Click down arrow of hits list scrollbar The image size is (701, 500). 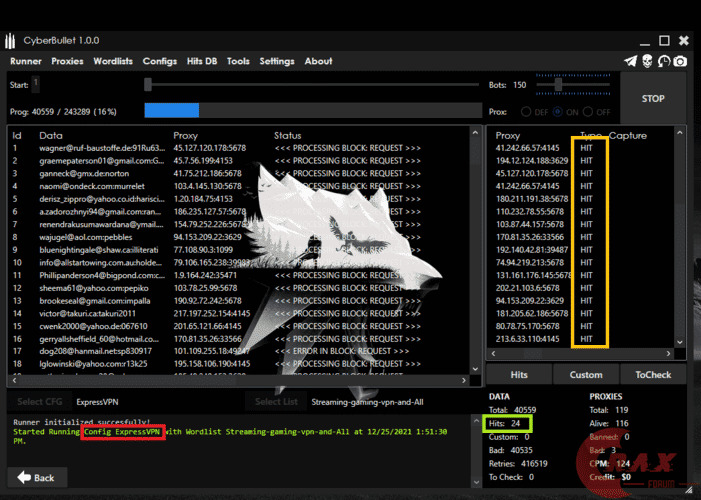[x=680, y=342]
